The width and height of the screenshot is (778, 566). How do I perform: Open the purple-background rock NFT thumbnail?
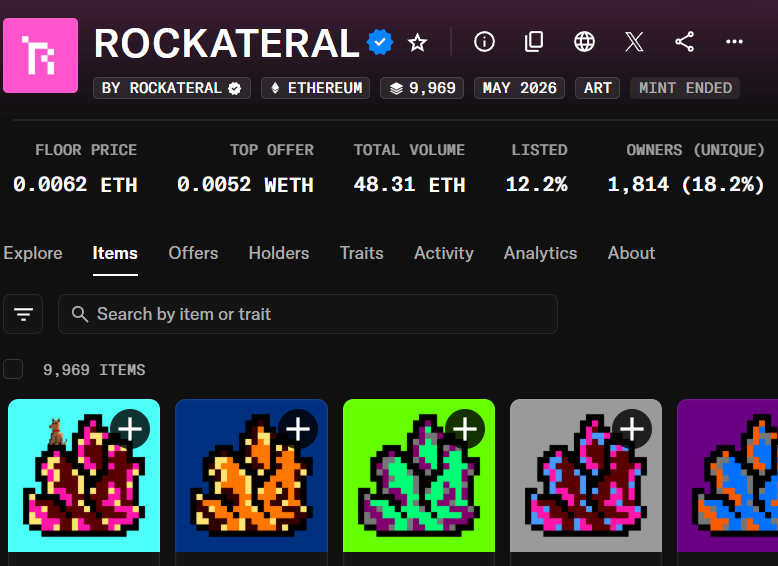pos(727,476)
